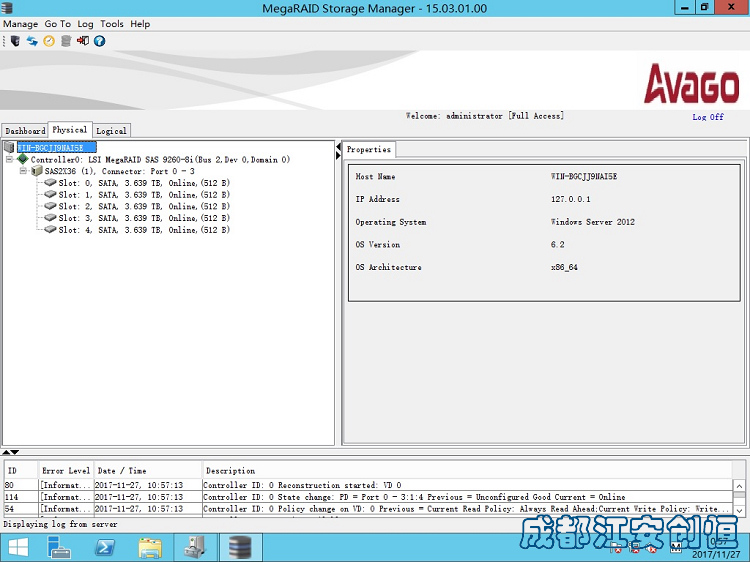
Task: Open the Tools menu
Action: (112, 24)
